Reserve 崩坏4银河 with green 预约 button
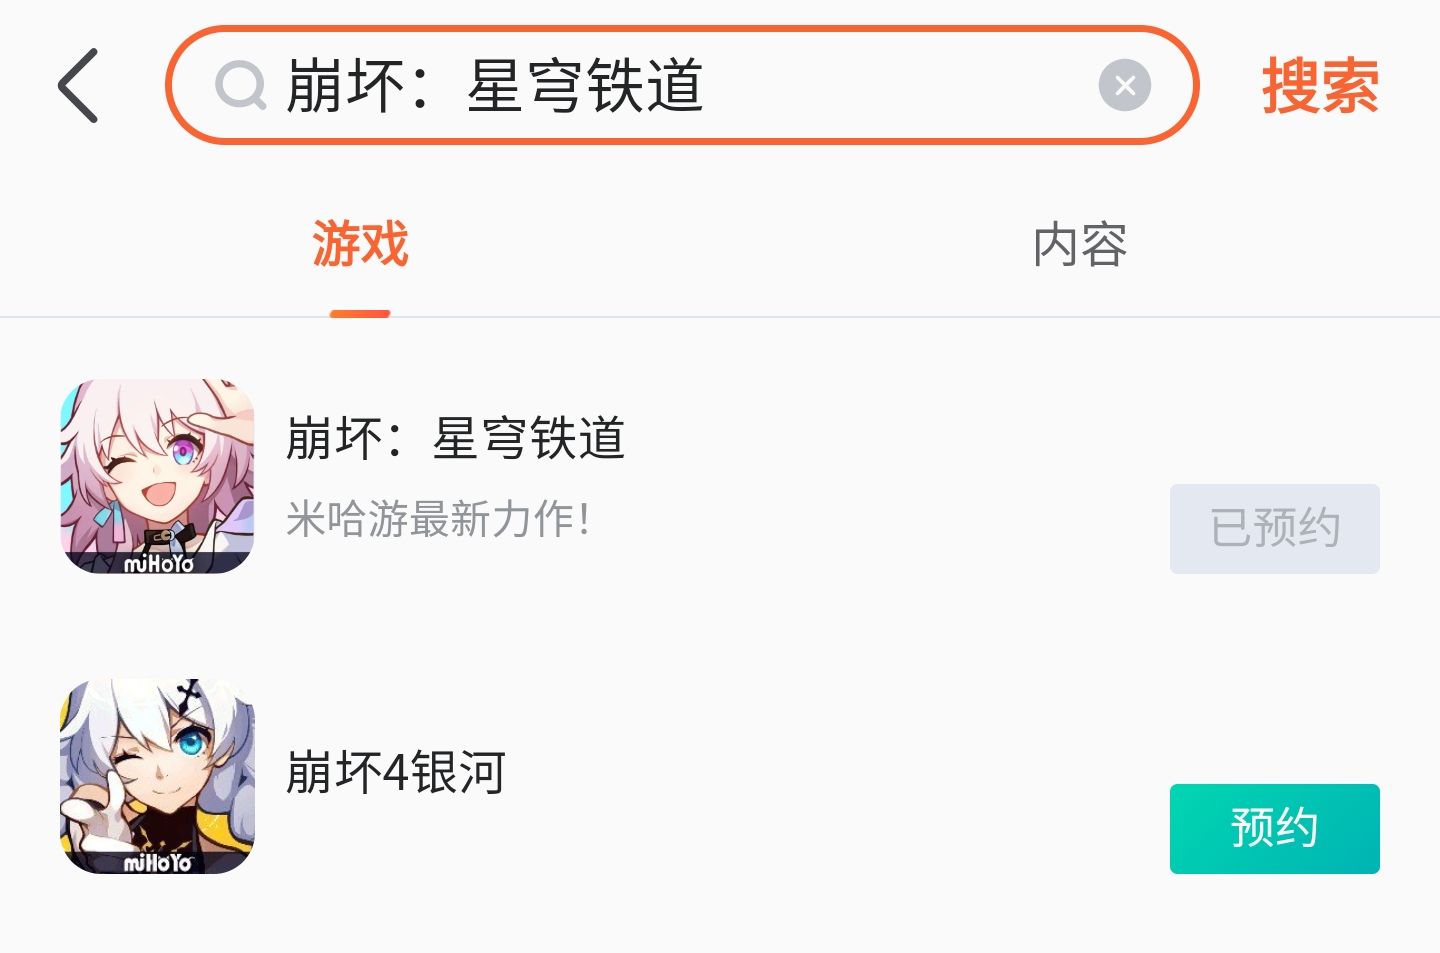 (1274, 828)
